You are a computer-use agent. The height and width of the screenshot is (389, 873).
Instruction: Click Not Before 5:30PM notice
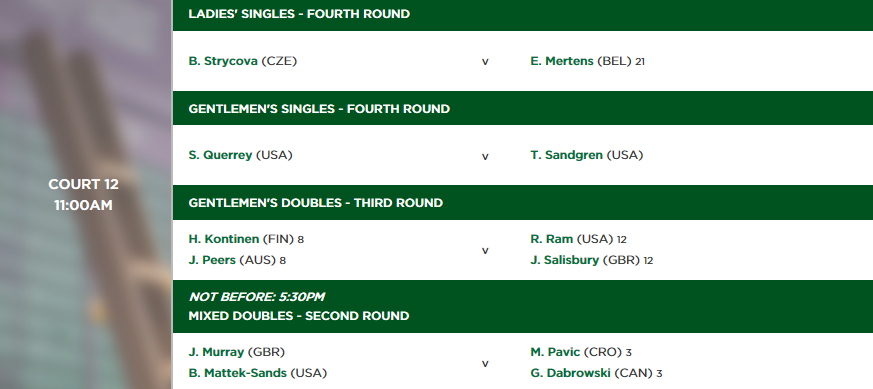[257, 297]
